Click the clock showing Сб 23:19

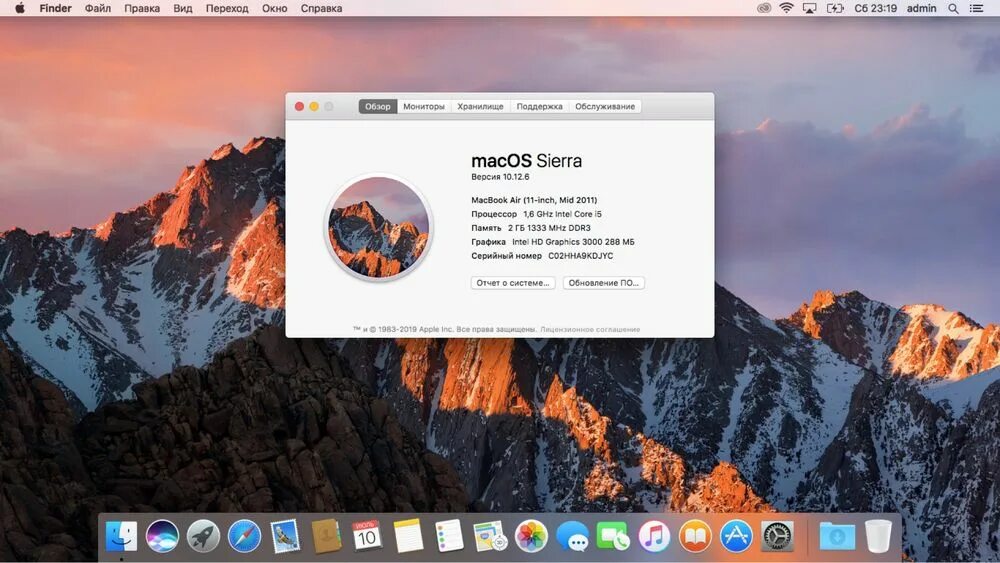point(875,8)
